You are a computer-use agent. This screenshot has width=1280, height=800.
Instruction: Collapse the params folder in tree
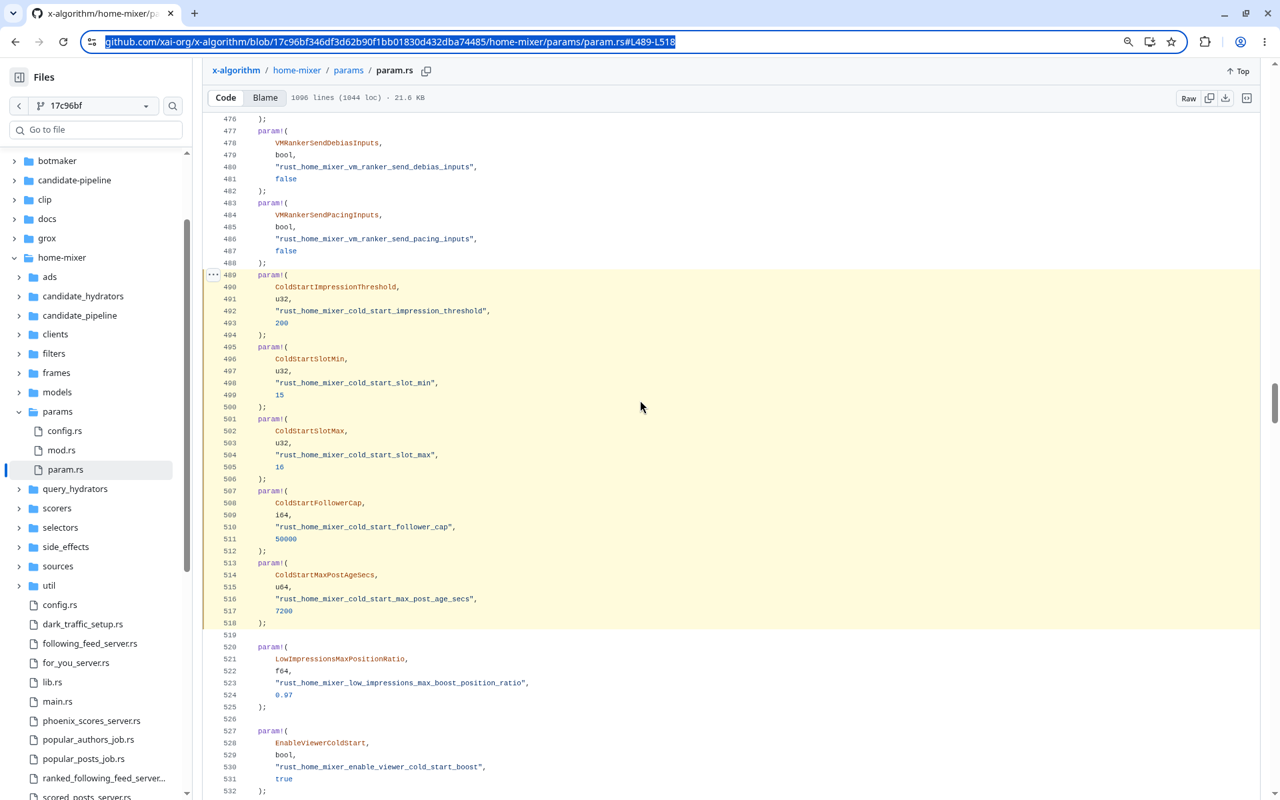(19, 412)
